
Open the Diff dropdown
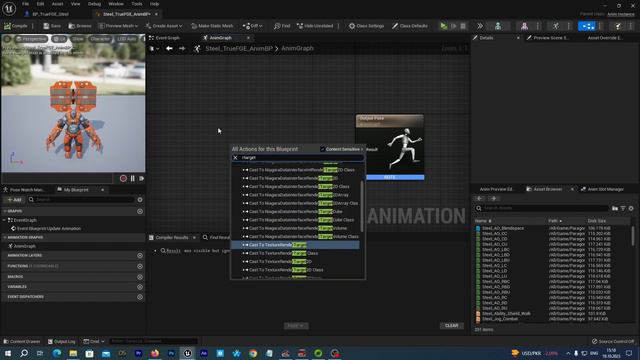click(x=253, y=26)
